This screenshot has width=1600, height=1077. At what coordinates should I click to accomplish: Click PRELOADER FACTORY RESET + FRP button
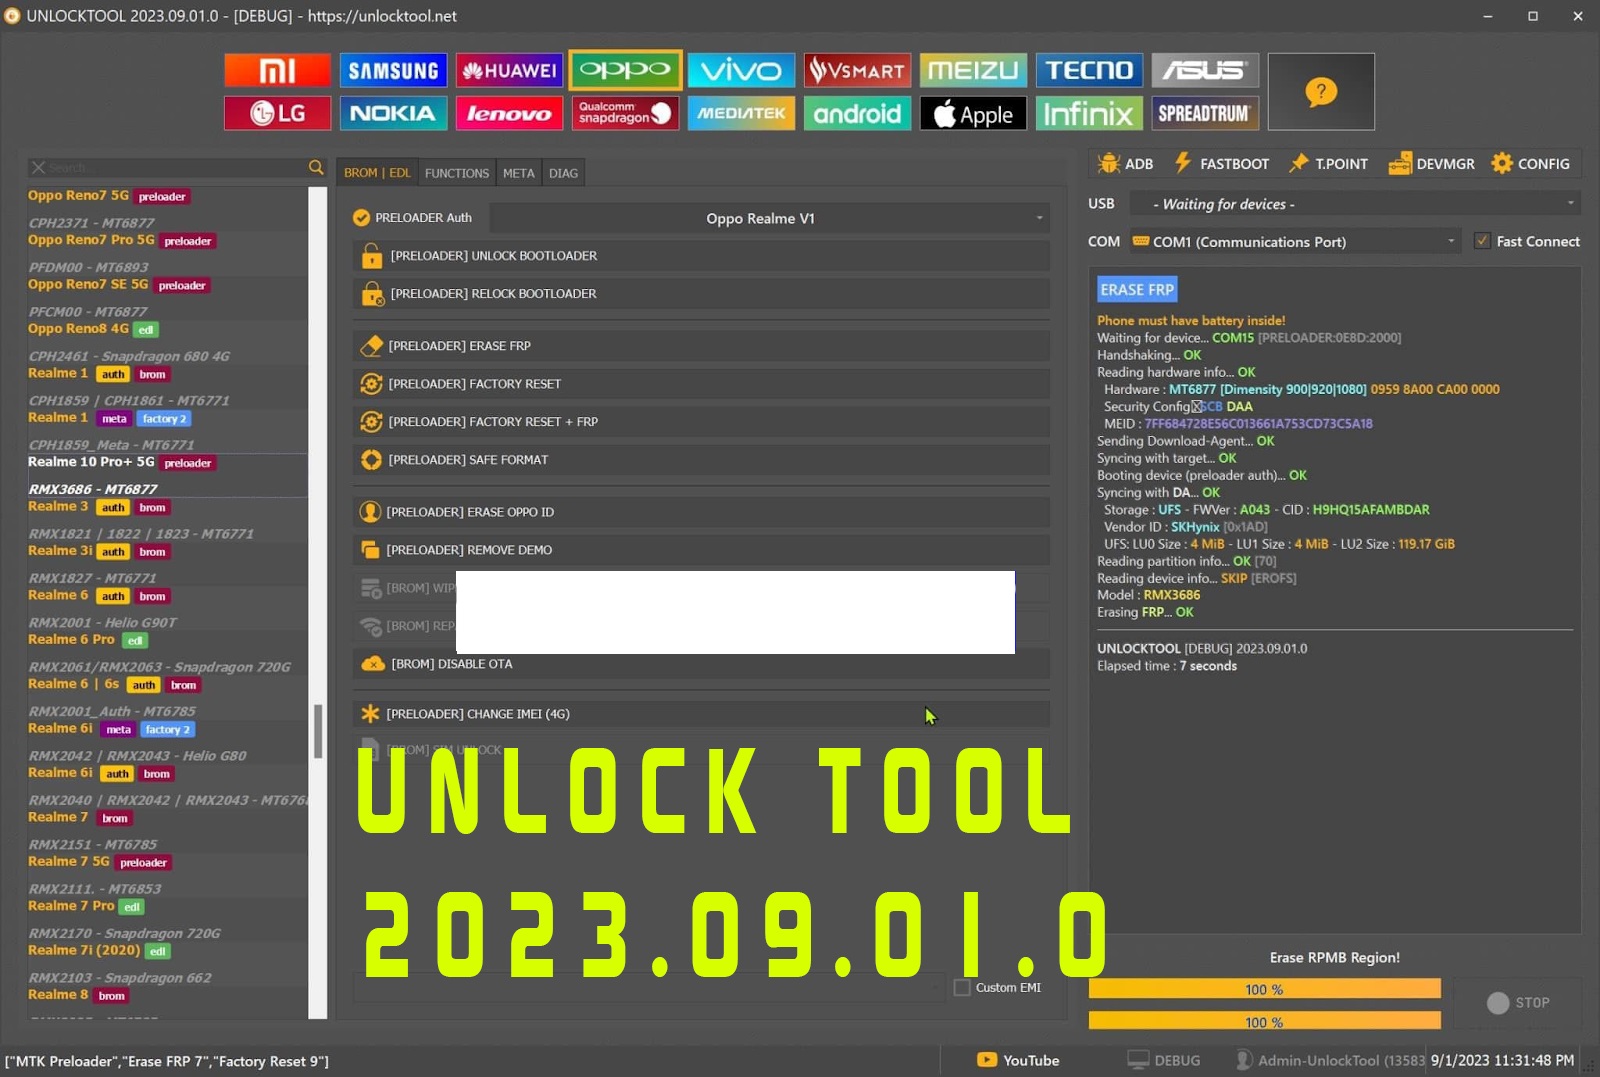tap(701, 422)
